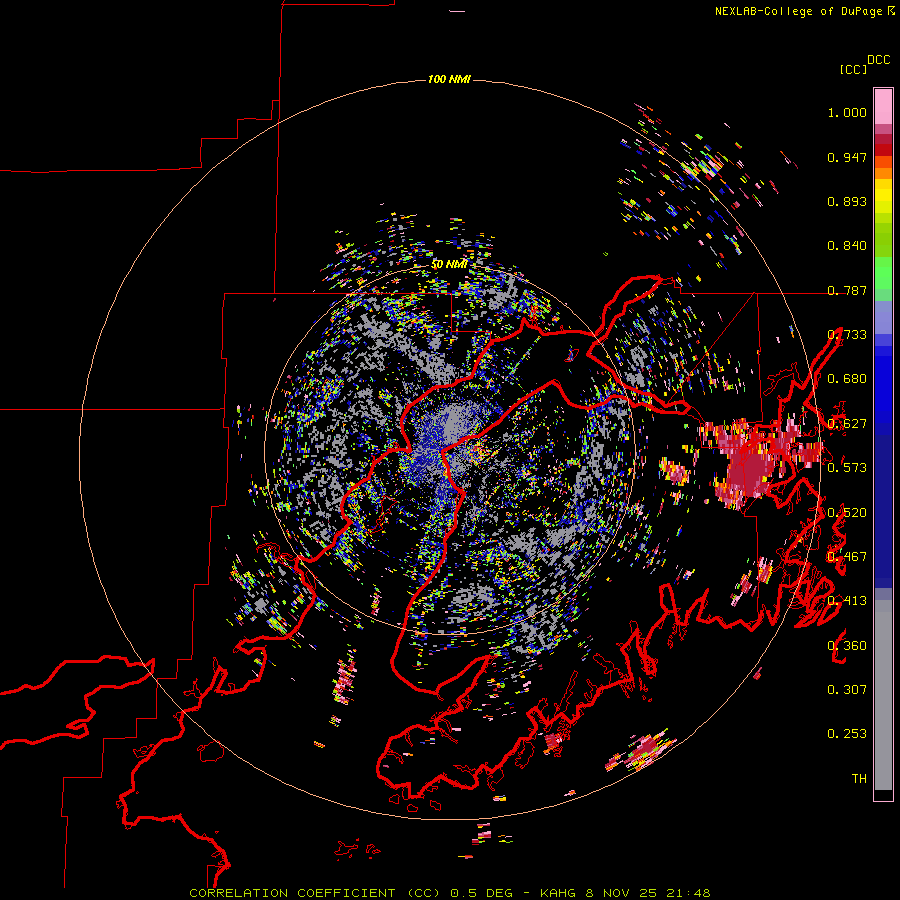Image resolution: width=900 pixels, height=900 pixels.
Task: Click the 0.893 scale value
Action: coord(847,201)
